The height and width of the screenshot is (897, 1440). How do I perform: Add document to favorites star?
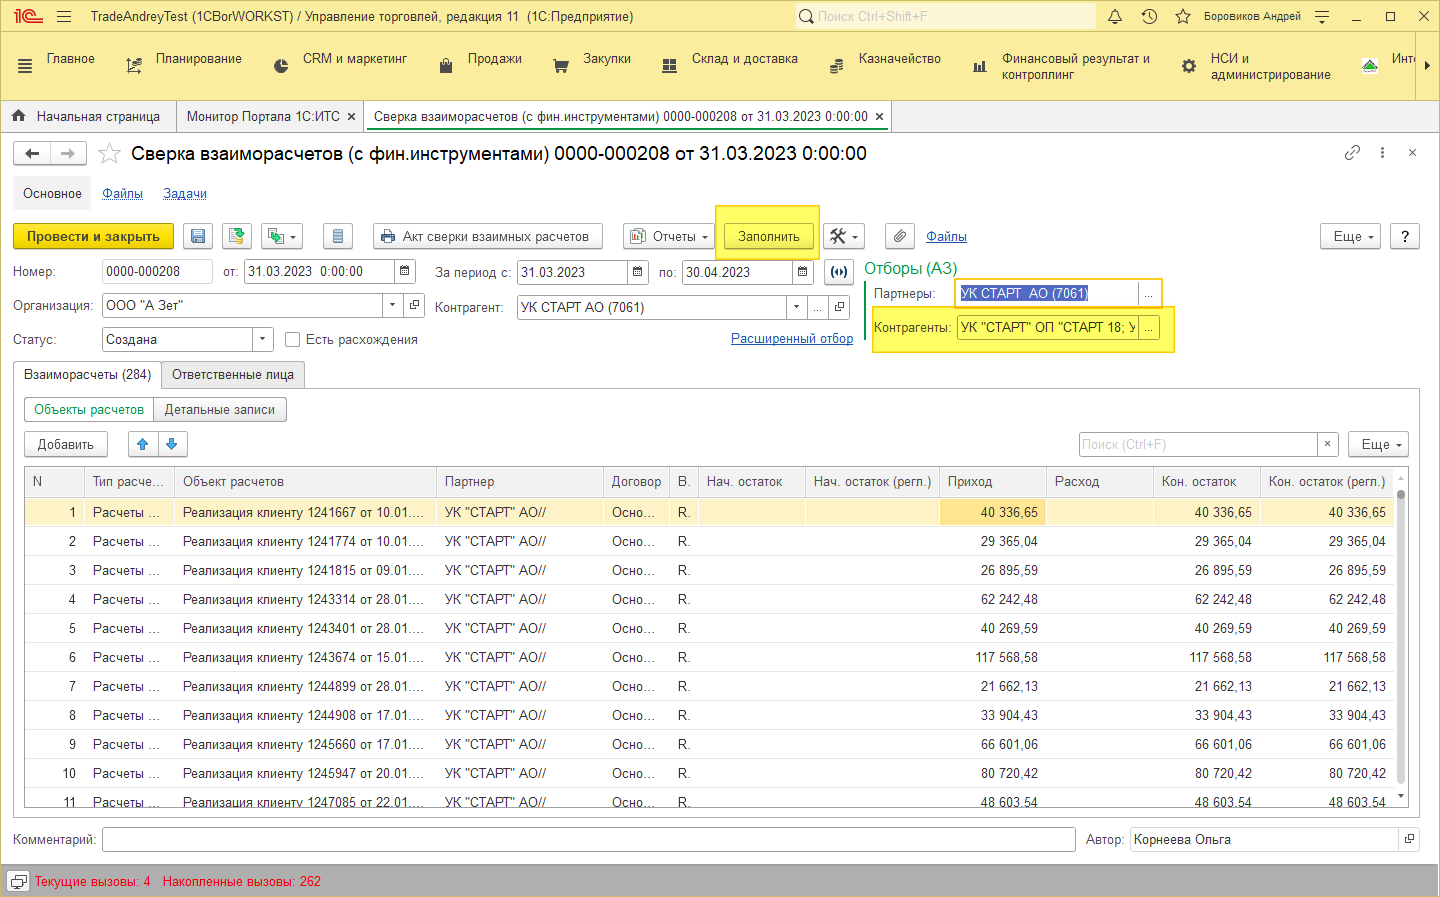coord(110,154)
